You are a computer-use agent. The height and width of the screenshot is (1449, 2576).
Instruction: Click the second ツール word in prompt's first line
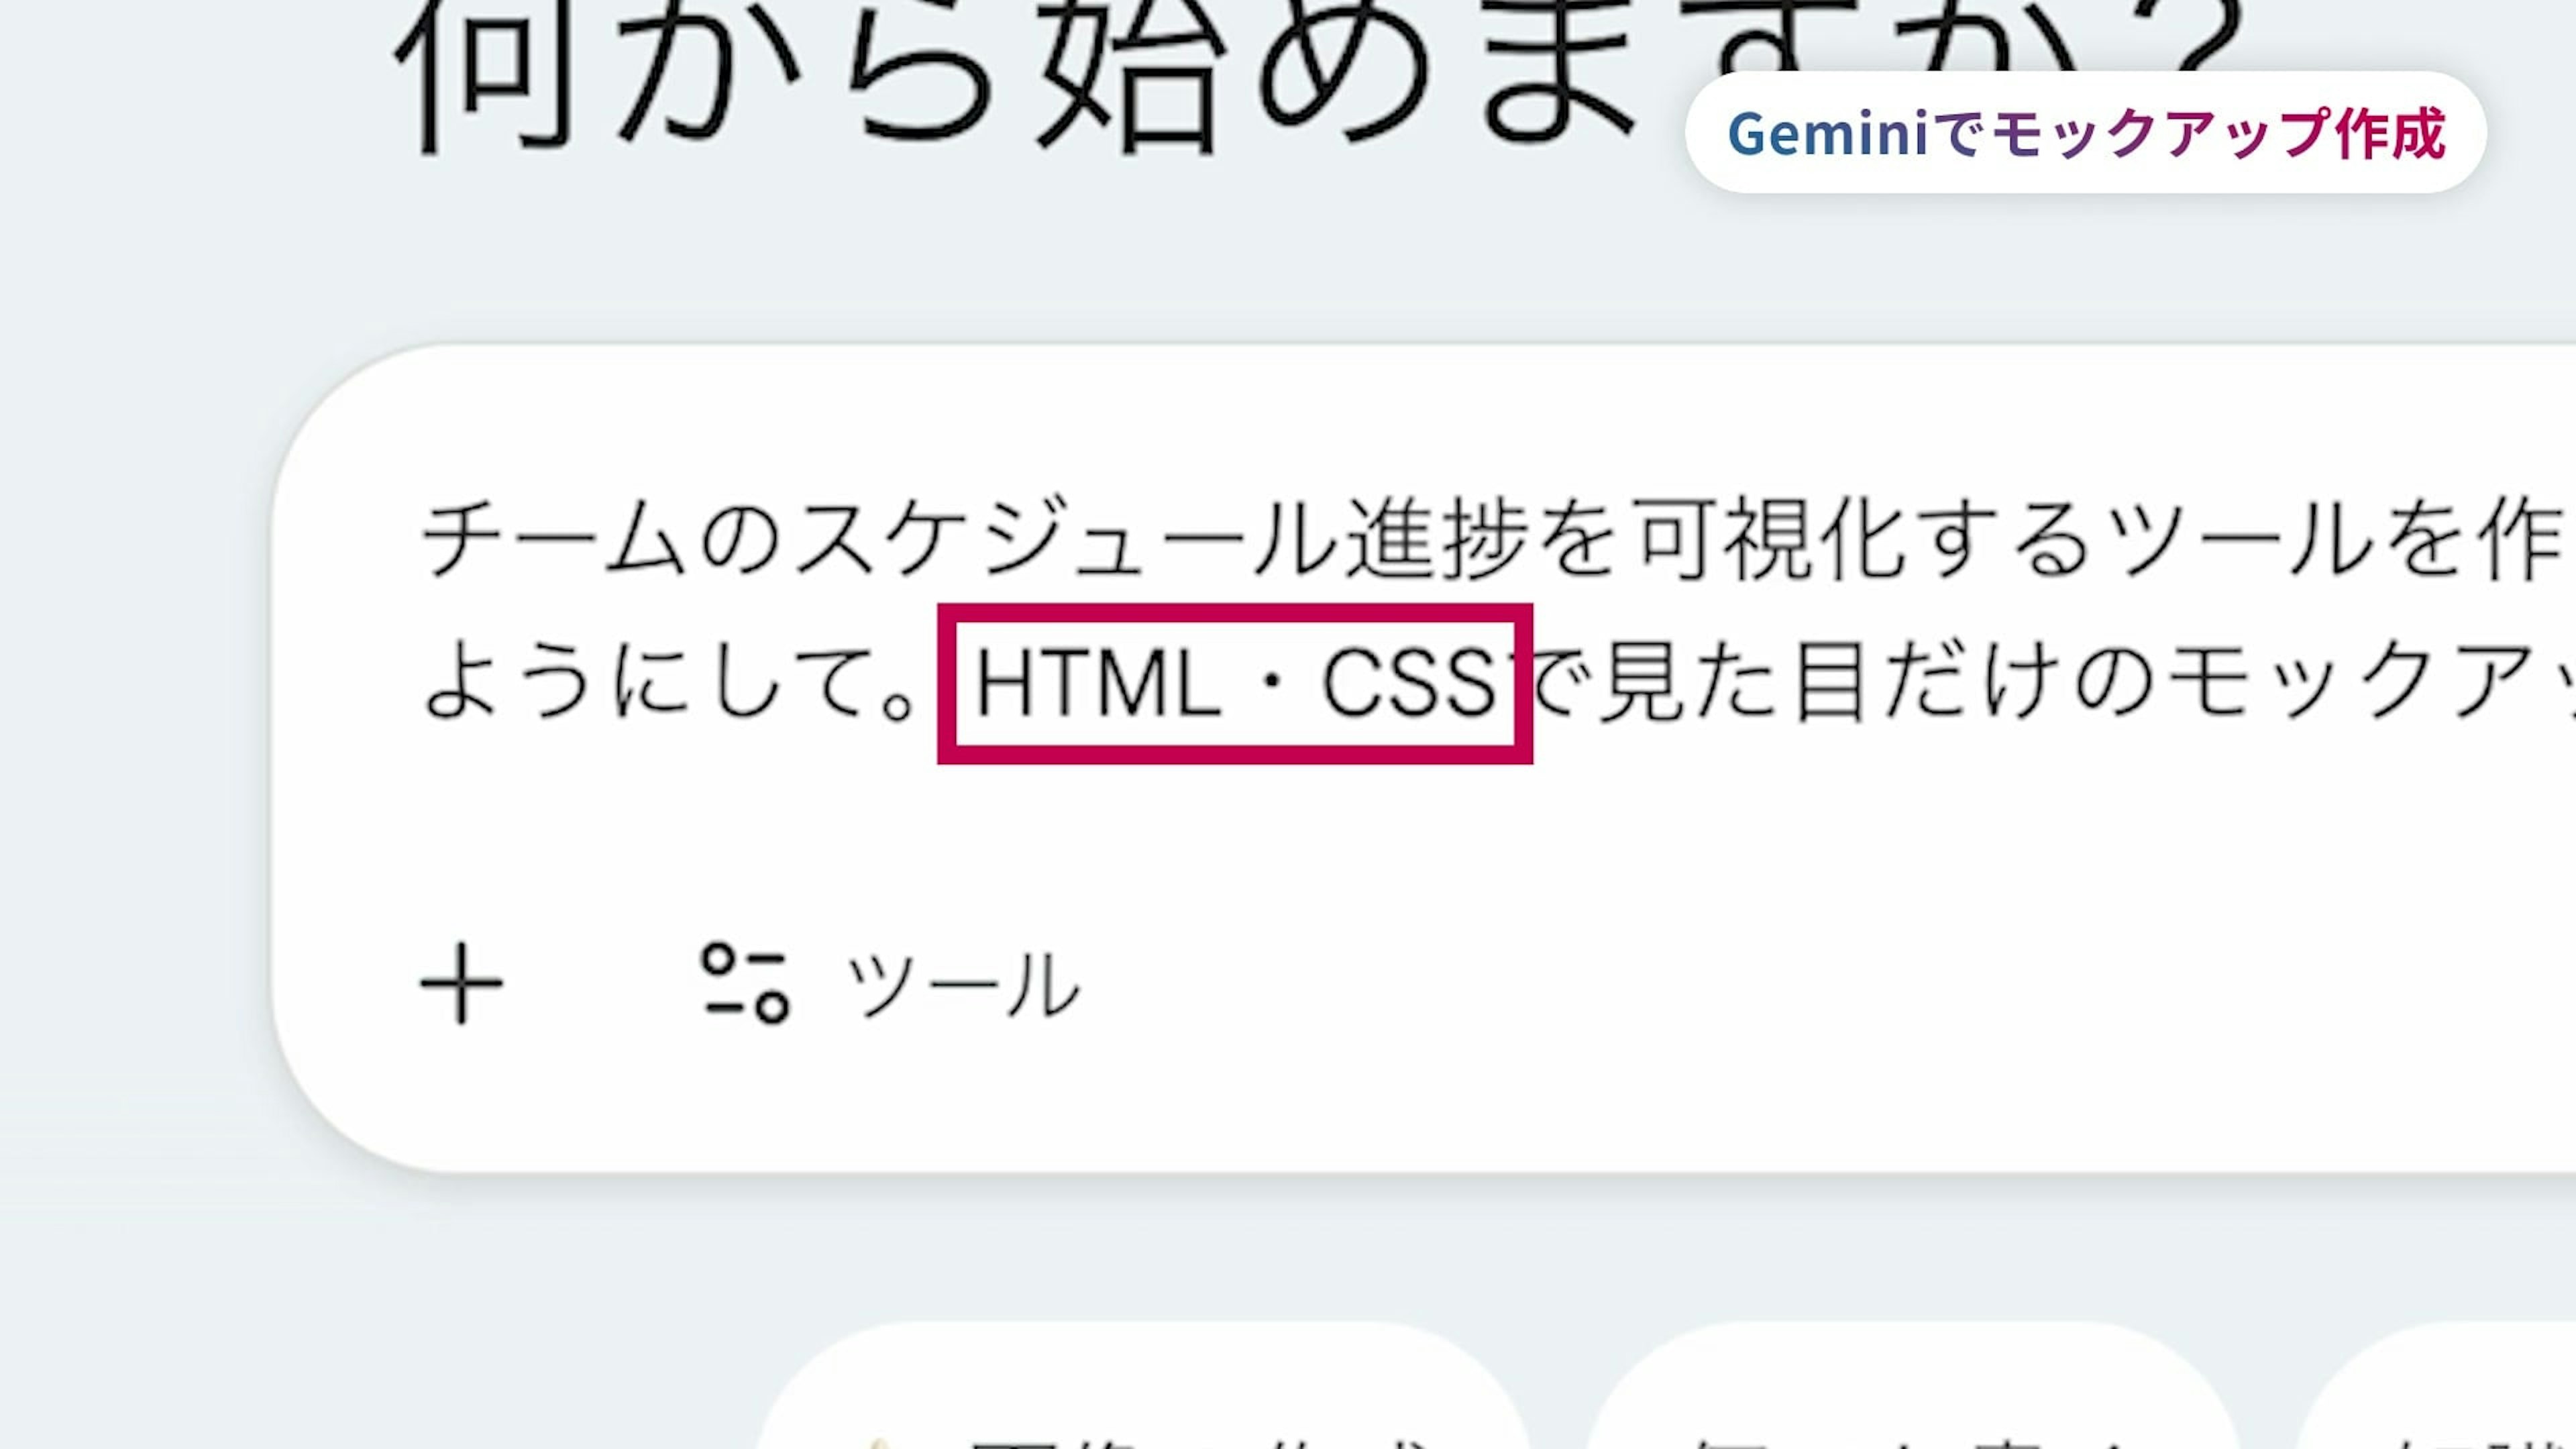pos(2240,540)
